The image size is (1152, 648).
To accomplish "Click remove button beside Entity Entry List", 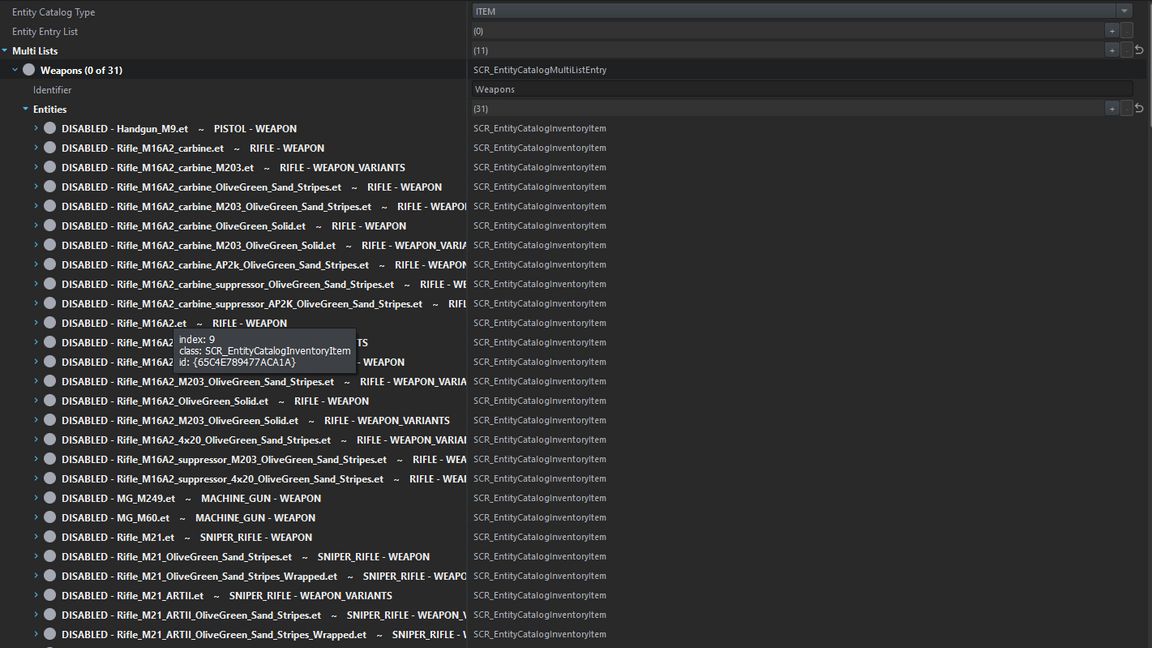I will (1126, 31).
